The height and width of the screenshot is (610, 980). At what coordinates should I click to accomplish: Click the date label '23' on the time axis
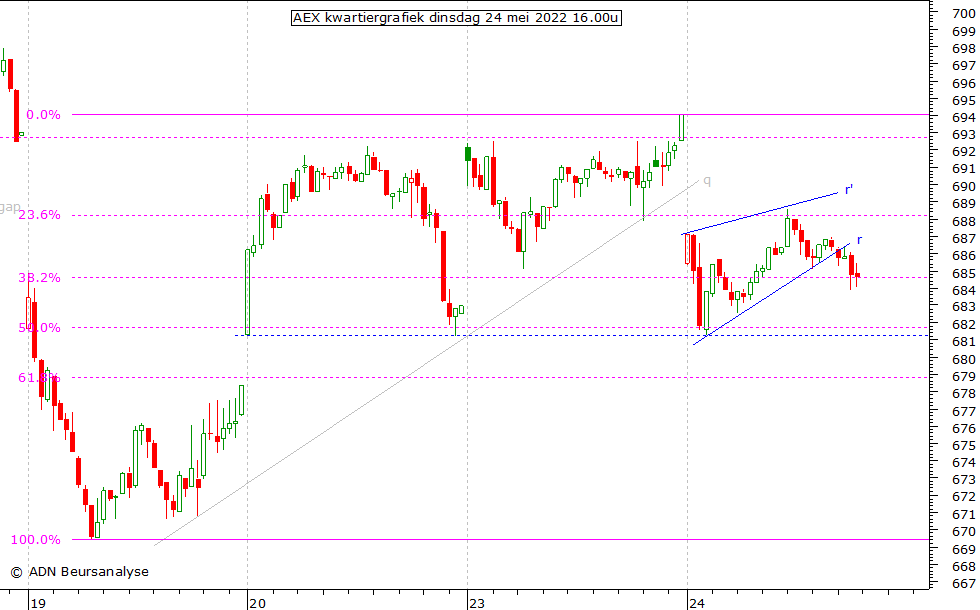[x=477, y=603]
